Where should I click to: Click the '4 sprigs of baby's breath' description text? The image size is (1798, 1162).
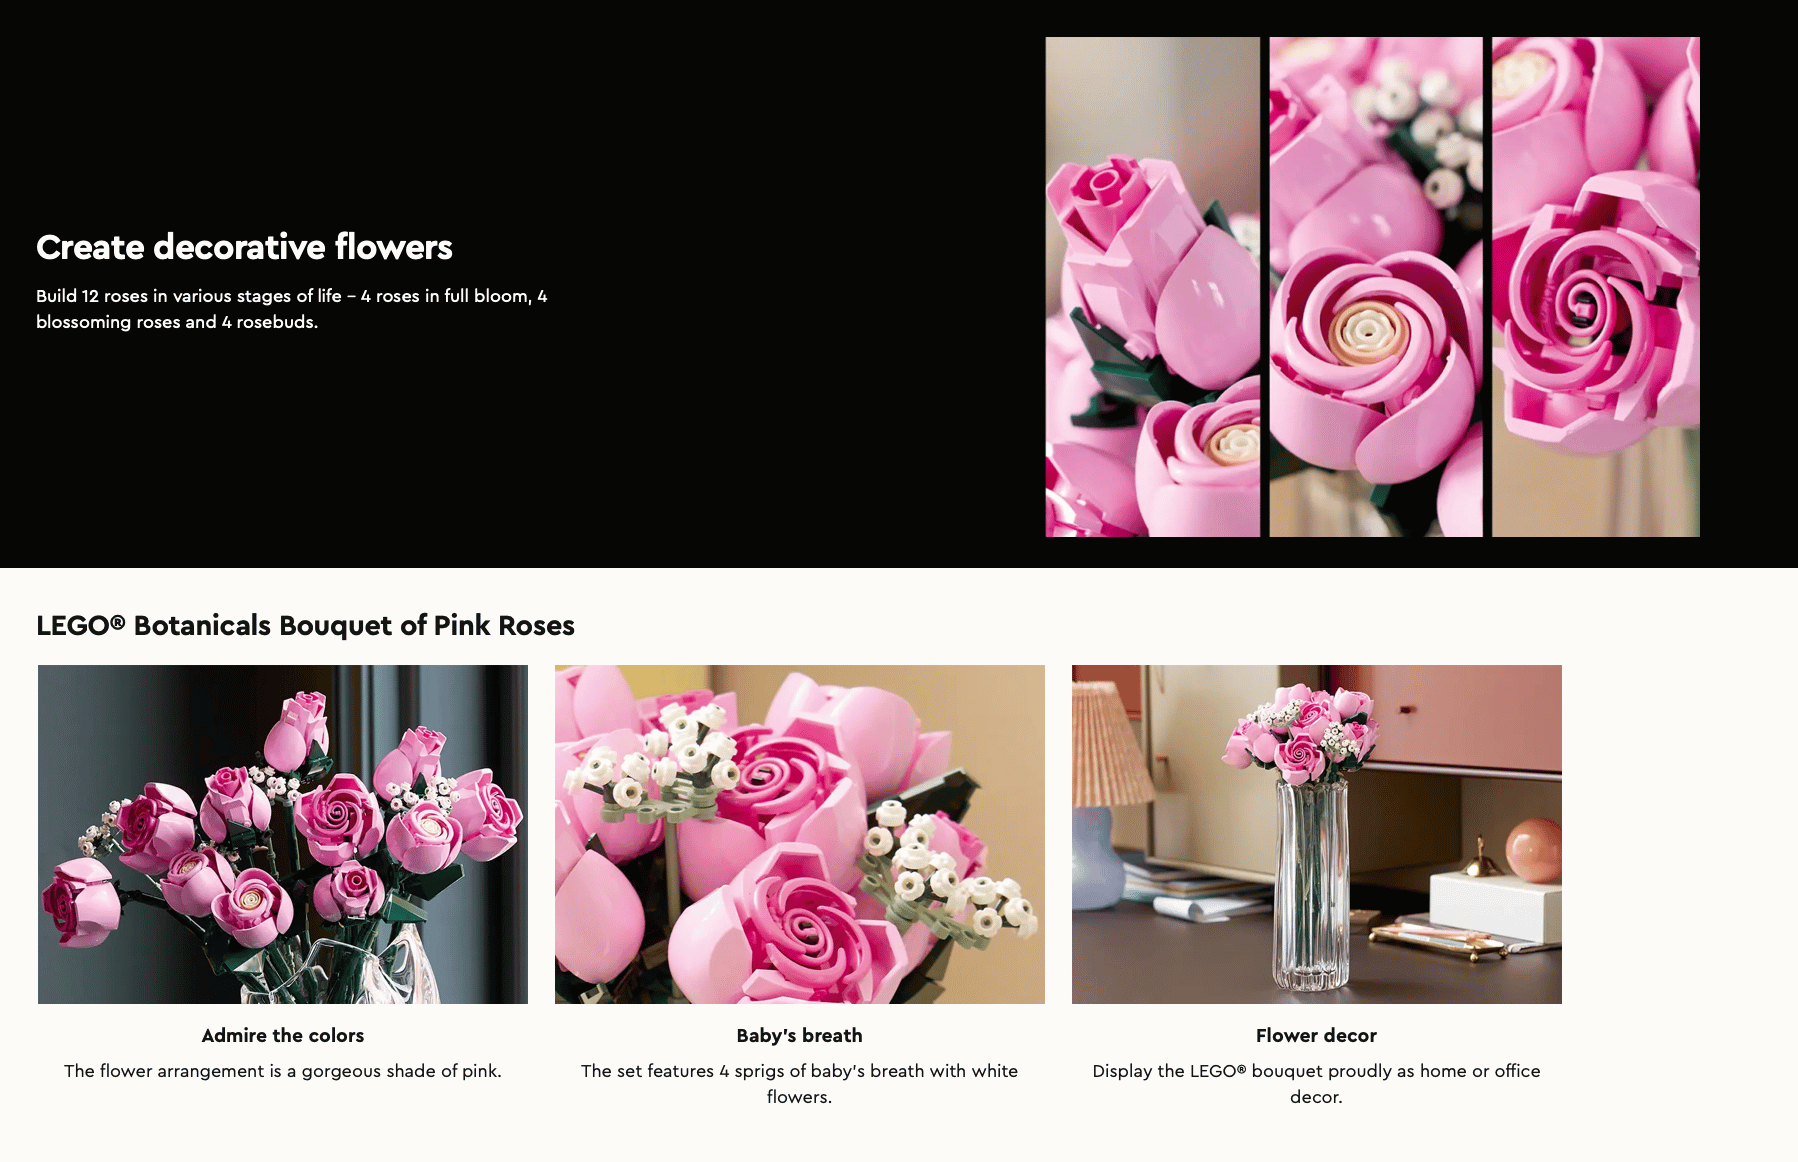point(800,1084)
